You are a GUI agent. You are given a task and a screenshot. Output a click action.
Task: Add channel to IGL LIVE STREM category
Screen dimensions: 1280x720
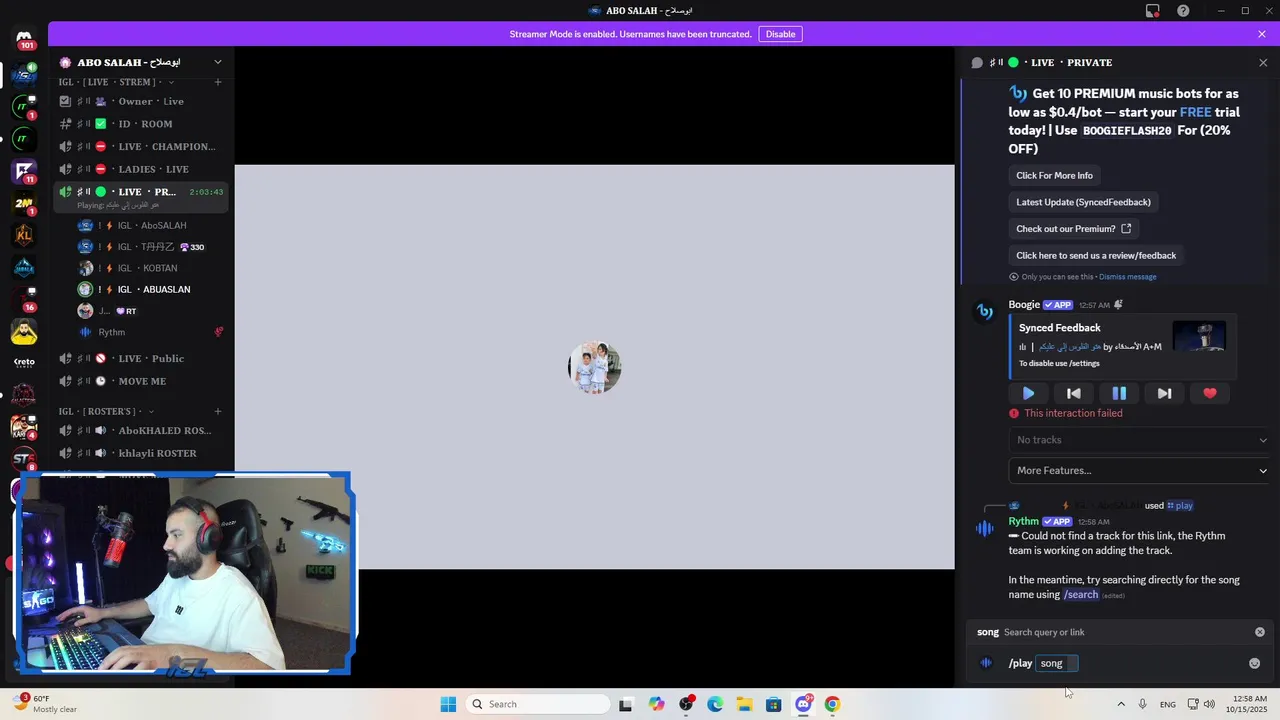tap(218, 82)
